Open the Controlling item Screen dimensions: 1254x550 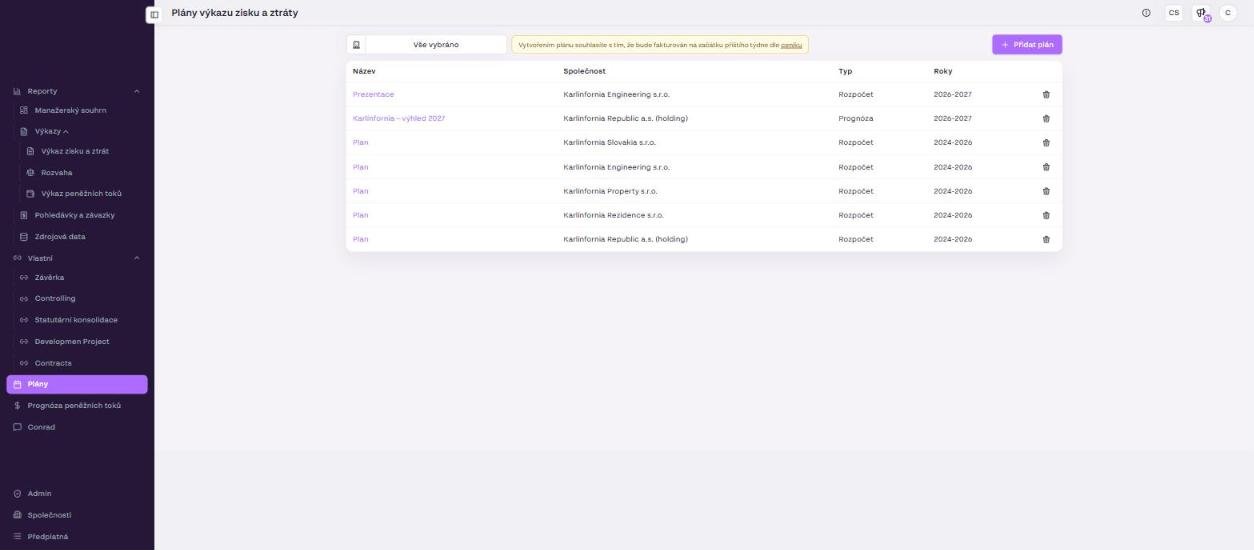point(55,298)
